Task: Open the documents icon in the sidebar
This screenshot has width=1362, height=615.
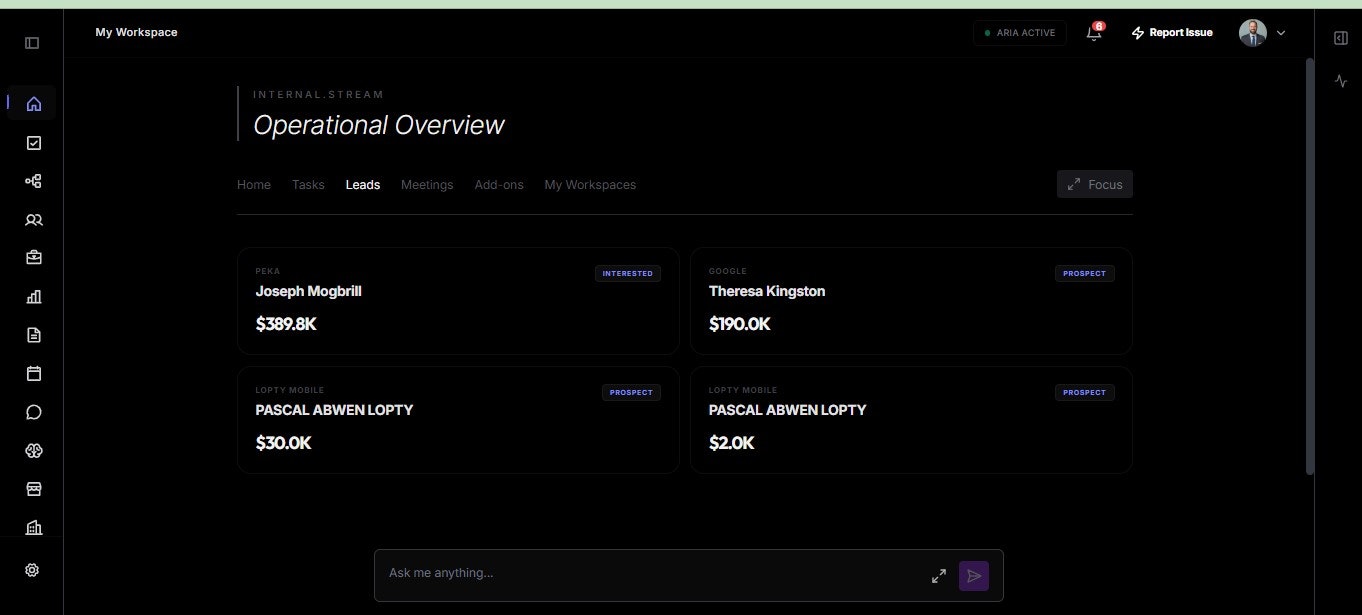Action: pyautogui.click(x=33, y=334)
